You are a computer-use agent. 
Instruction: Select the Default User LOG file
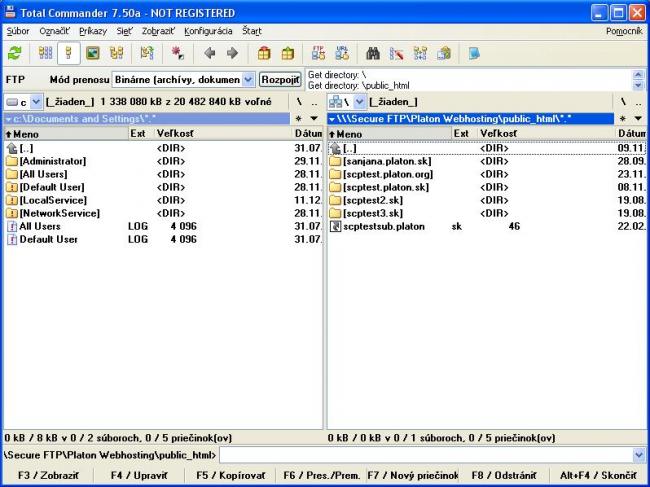point(49,240)
